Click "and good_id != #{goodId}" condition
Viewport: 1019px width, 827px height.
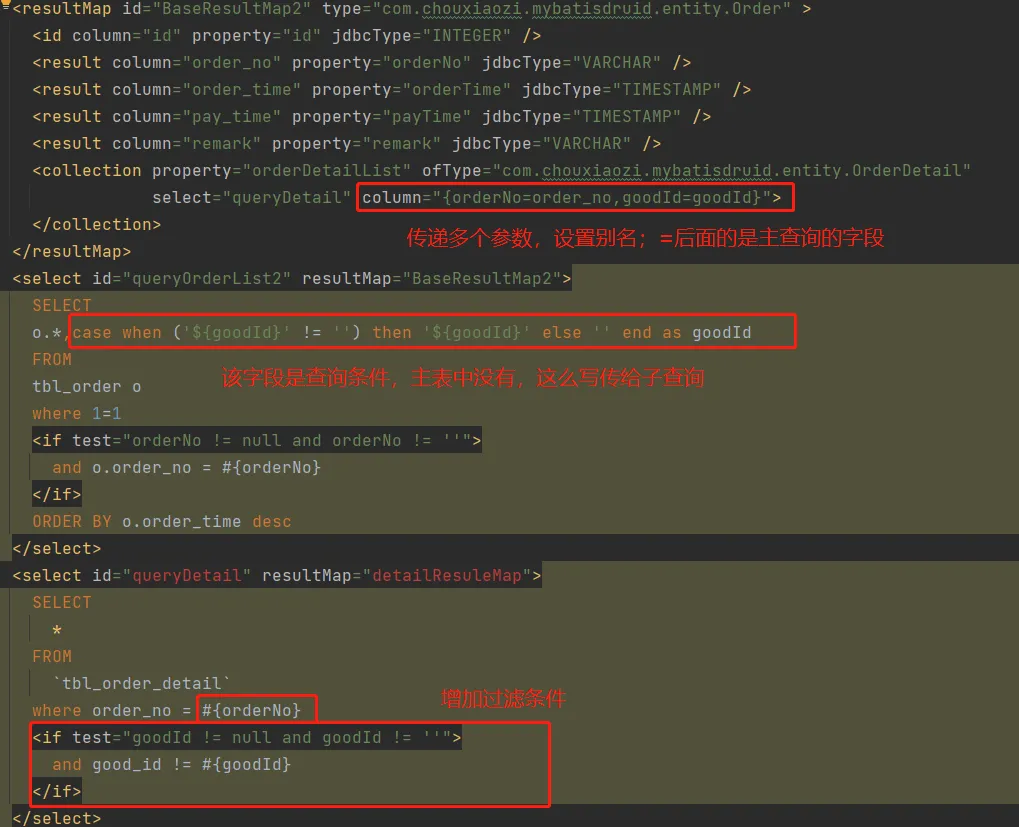(x=172, y=765)
